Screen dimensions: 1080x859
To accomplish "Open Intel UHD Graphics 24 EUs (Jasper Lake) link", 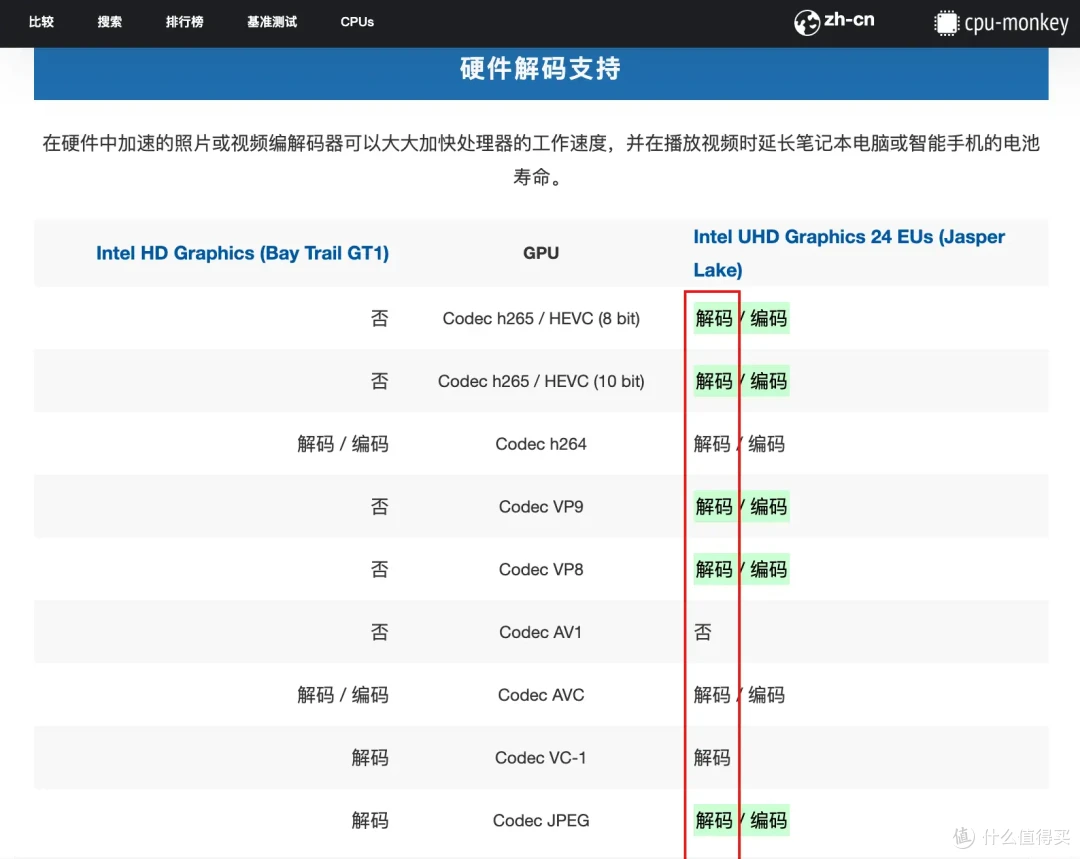I will coord(849,253).
